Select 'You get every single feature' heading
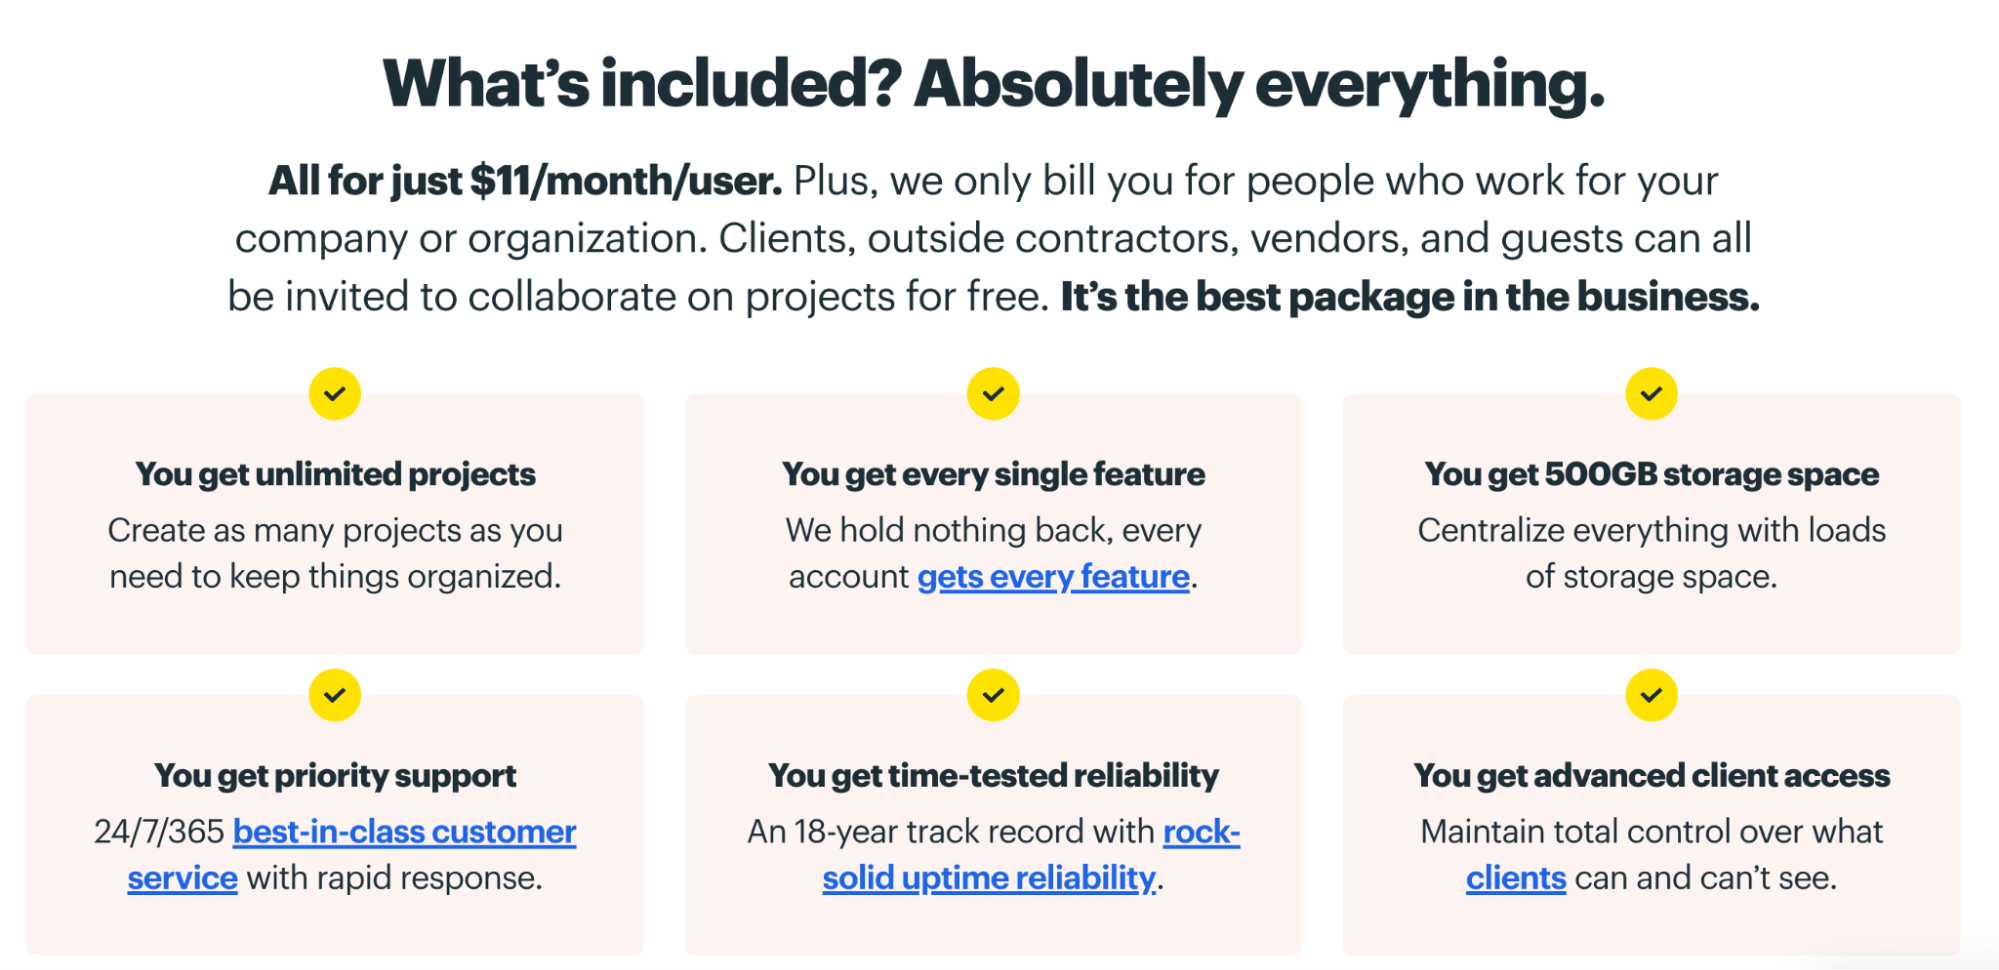 [993, 474]
